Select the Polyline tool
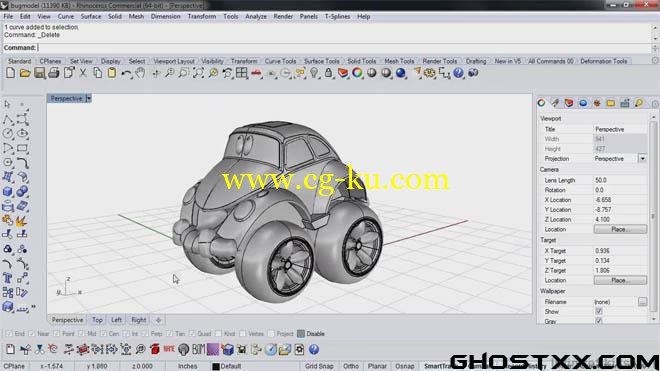The height and width of the screenshot is (371, 660). [8, 120]
